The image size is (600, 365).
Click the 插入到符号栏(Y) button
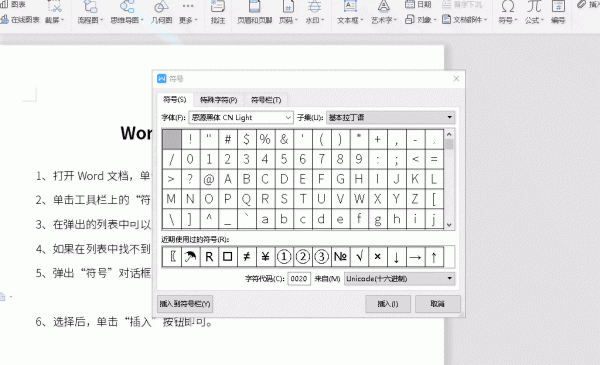coord(185,304)
